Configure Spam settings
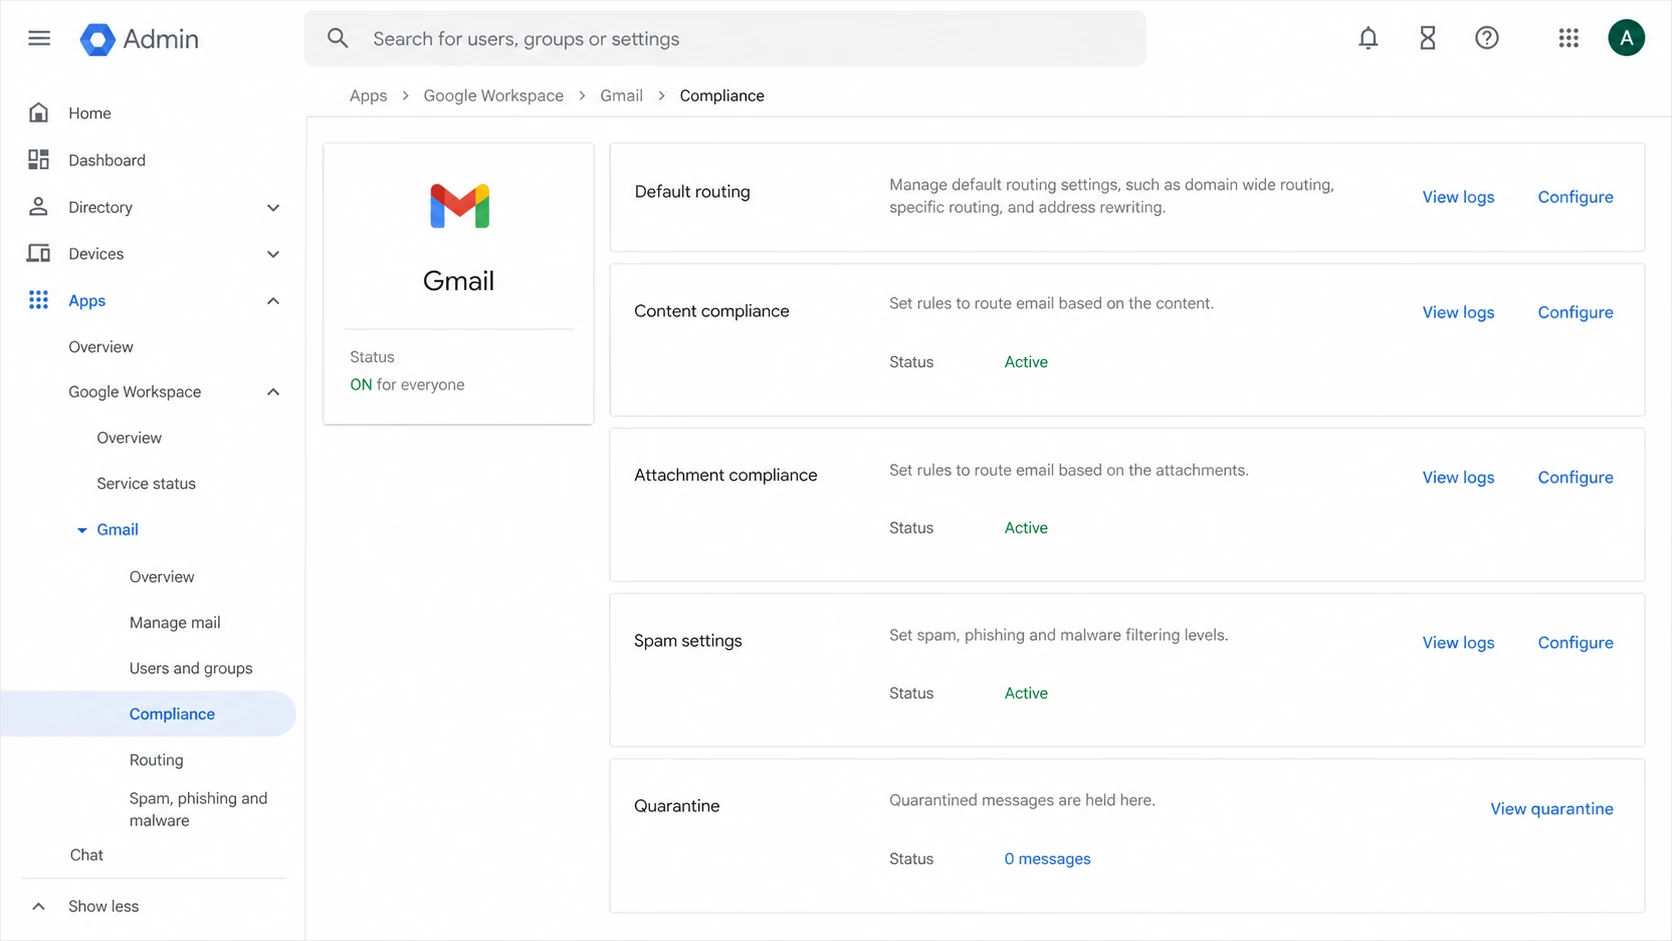The width and height of the screenshot is (1672, 941). pyautogui.click(x=1575, y=642)
